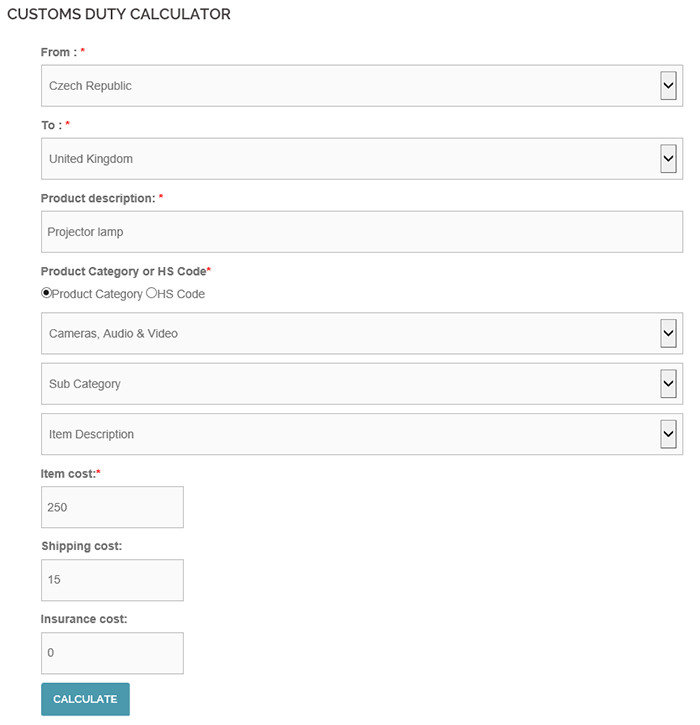The height and width of the screenshot is (725, 700).
Task: Click the "Insurance cost:" label text
Action: [x=84, y=619]
